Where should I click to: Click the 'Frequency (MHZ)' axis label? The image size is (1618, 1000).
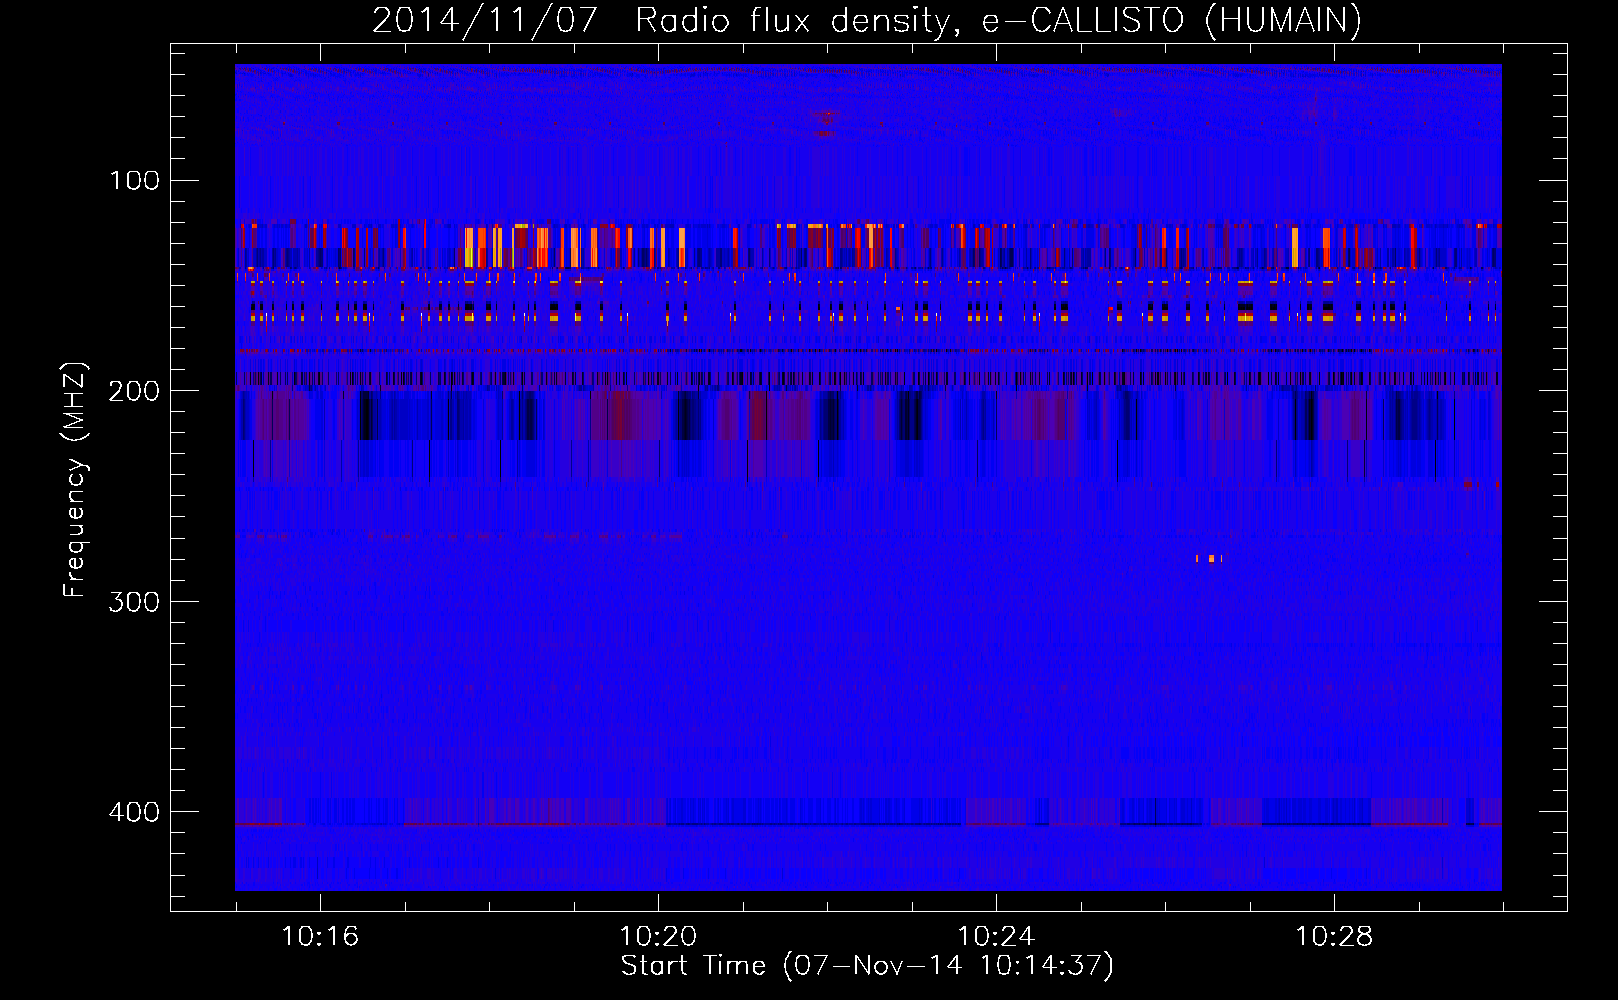point(76,479)
